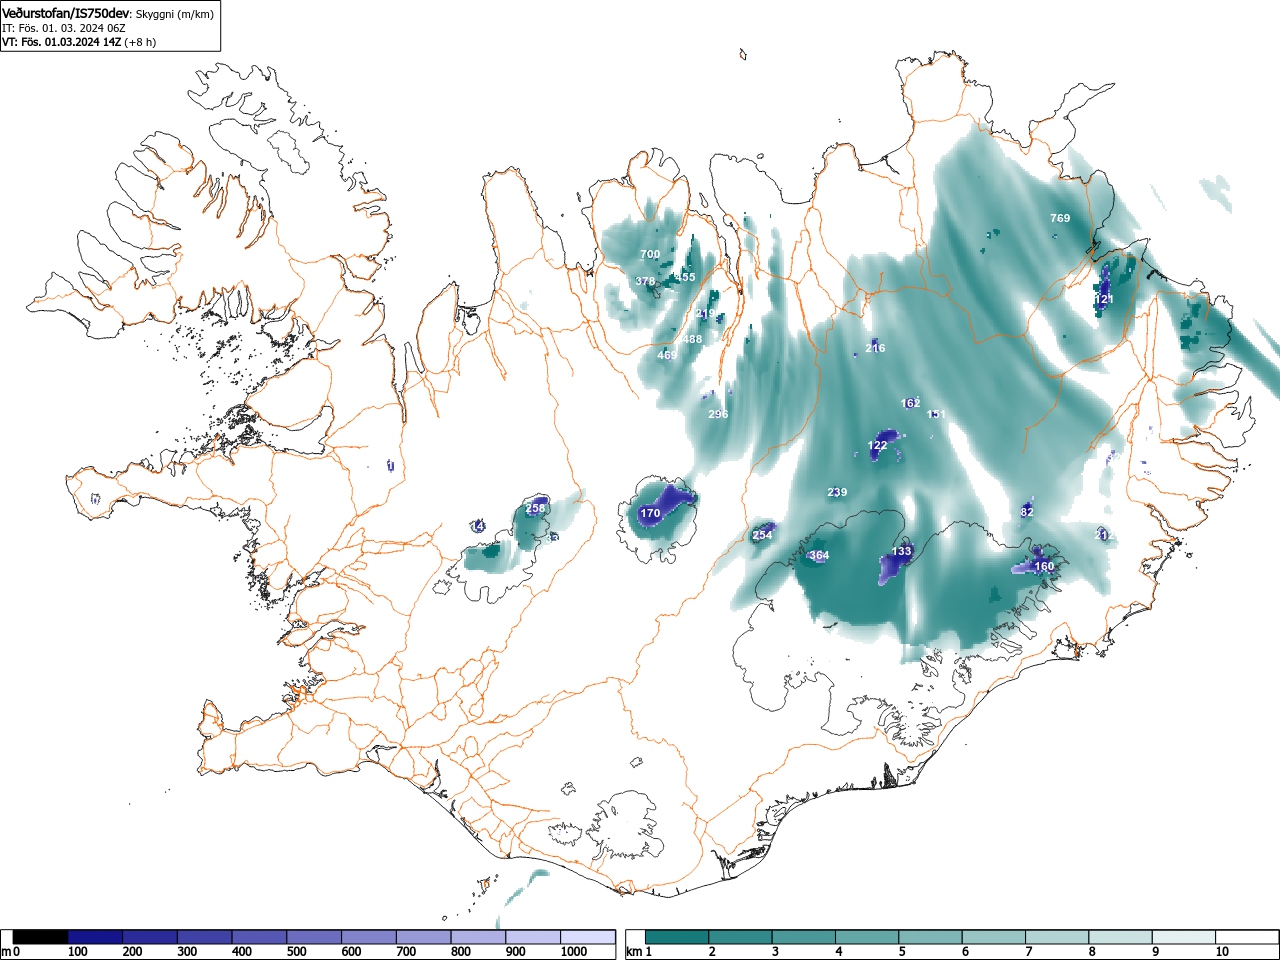This screenshot has height=960, width=1280.
Task: Click the 378 visibility value on the map
Action: 645,281
